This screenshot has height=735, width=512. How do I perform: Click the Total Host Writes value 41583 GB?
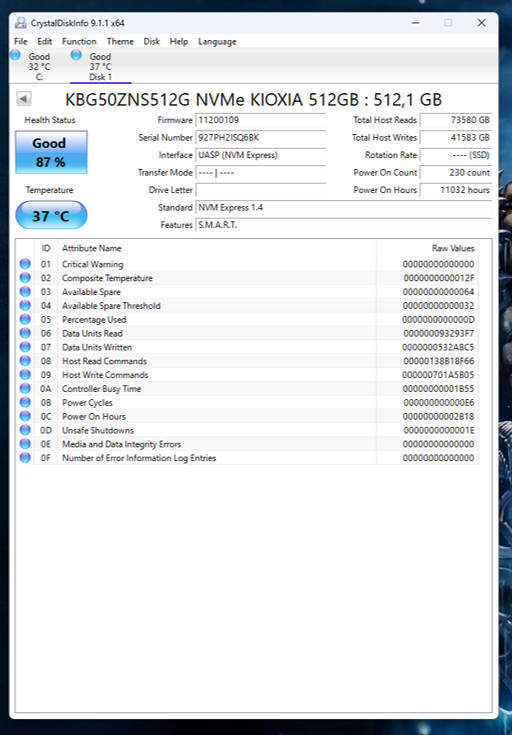(456, 138)
